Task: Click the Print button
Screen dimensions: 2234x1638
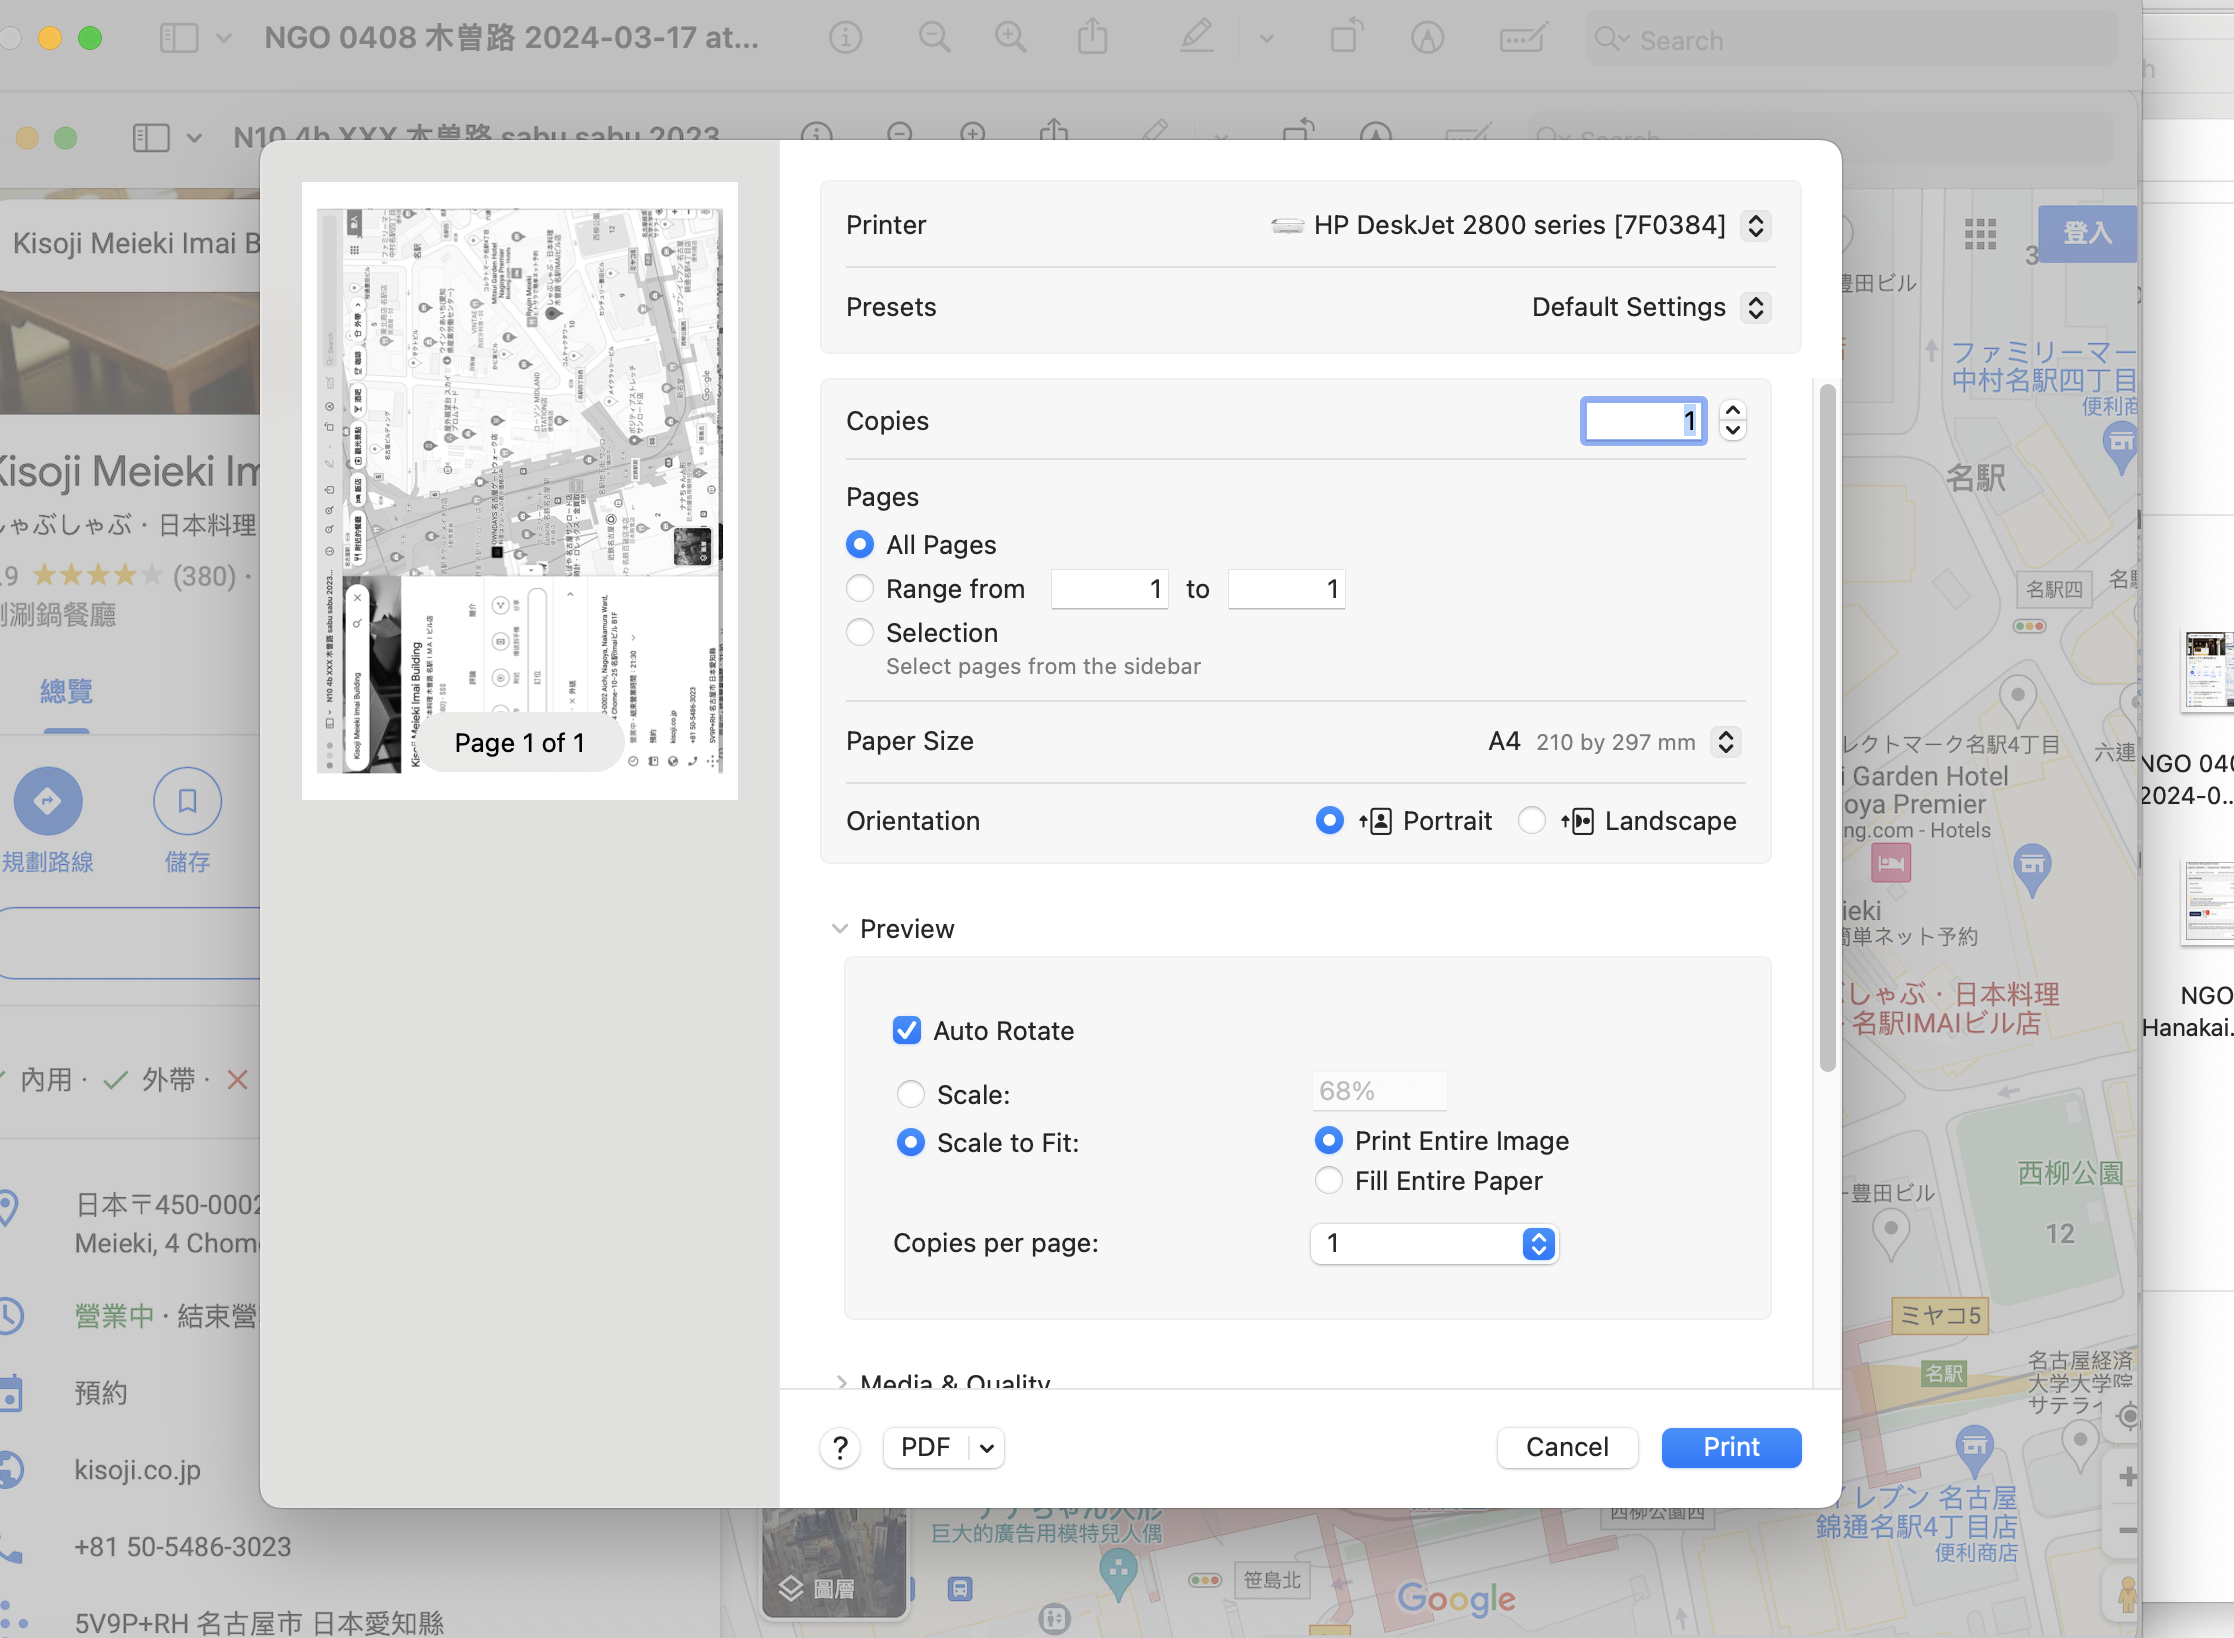Action: [x=1731, y=1447]
